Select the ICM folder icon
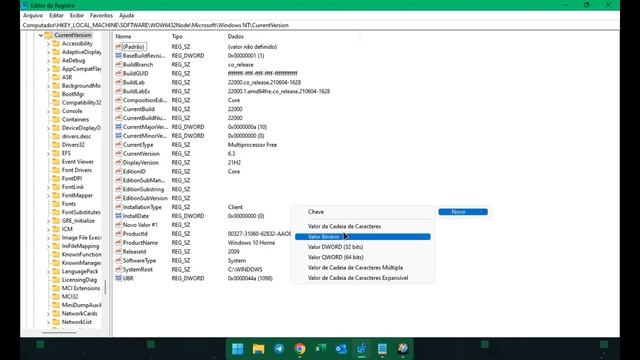640x360 pixels. tap(56, 229)
